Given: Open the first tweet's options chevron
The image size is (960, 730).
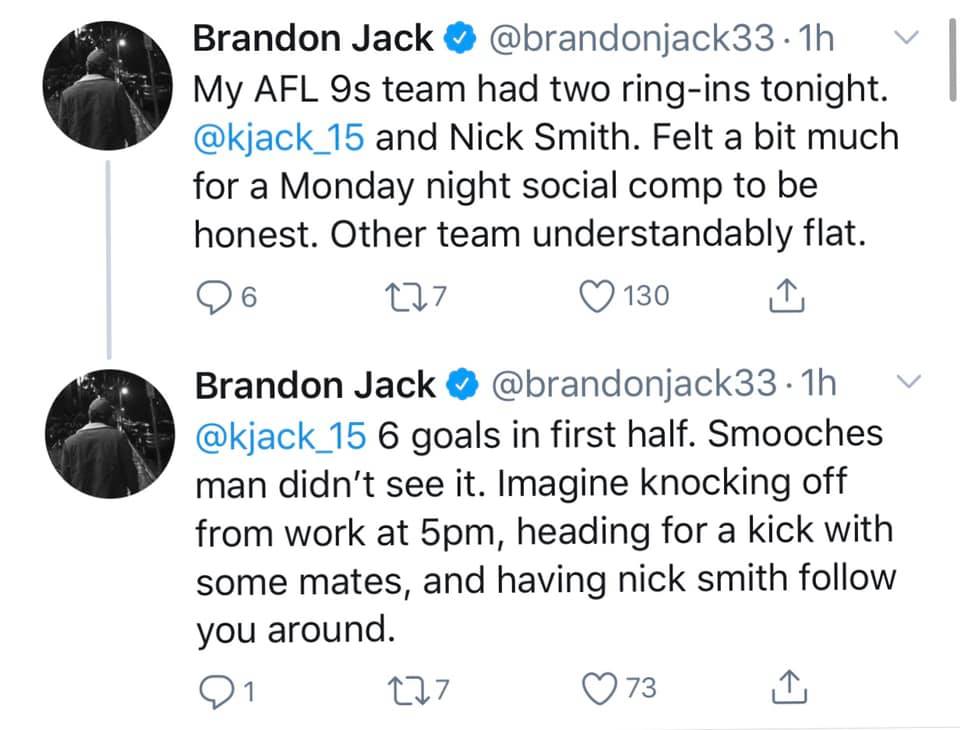Looking at the screenshot, I should click(x=906, y=37).
